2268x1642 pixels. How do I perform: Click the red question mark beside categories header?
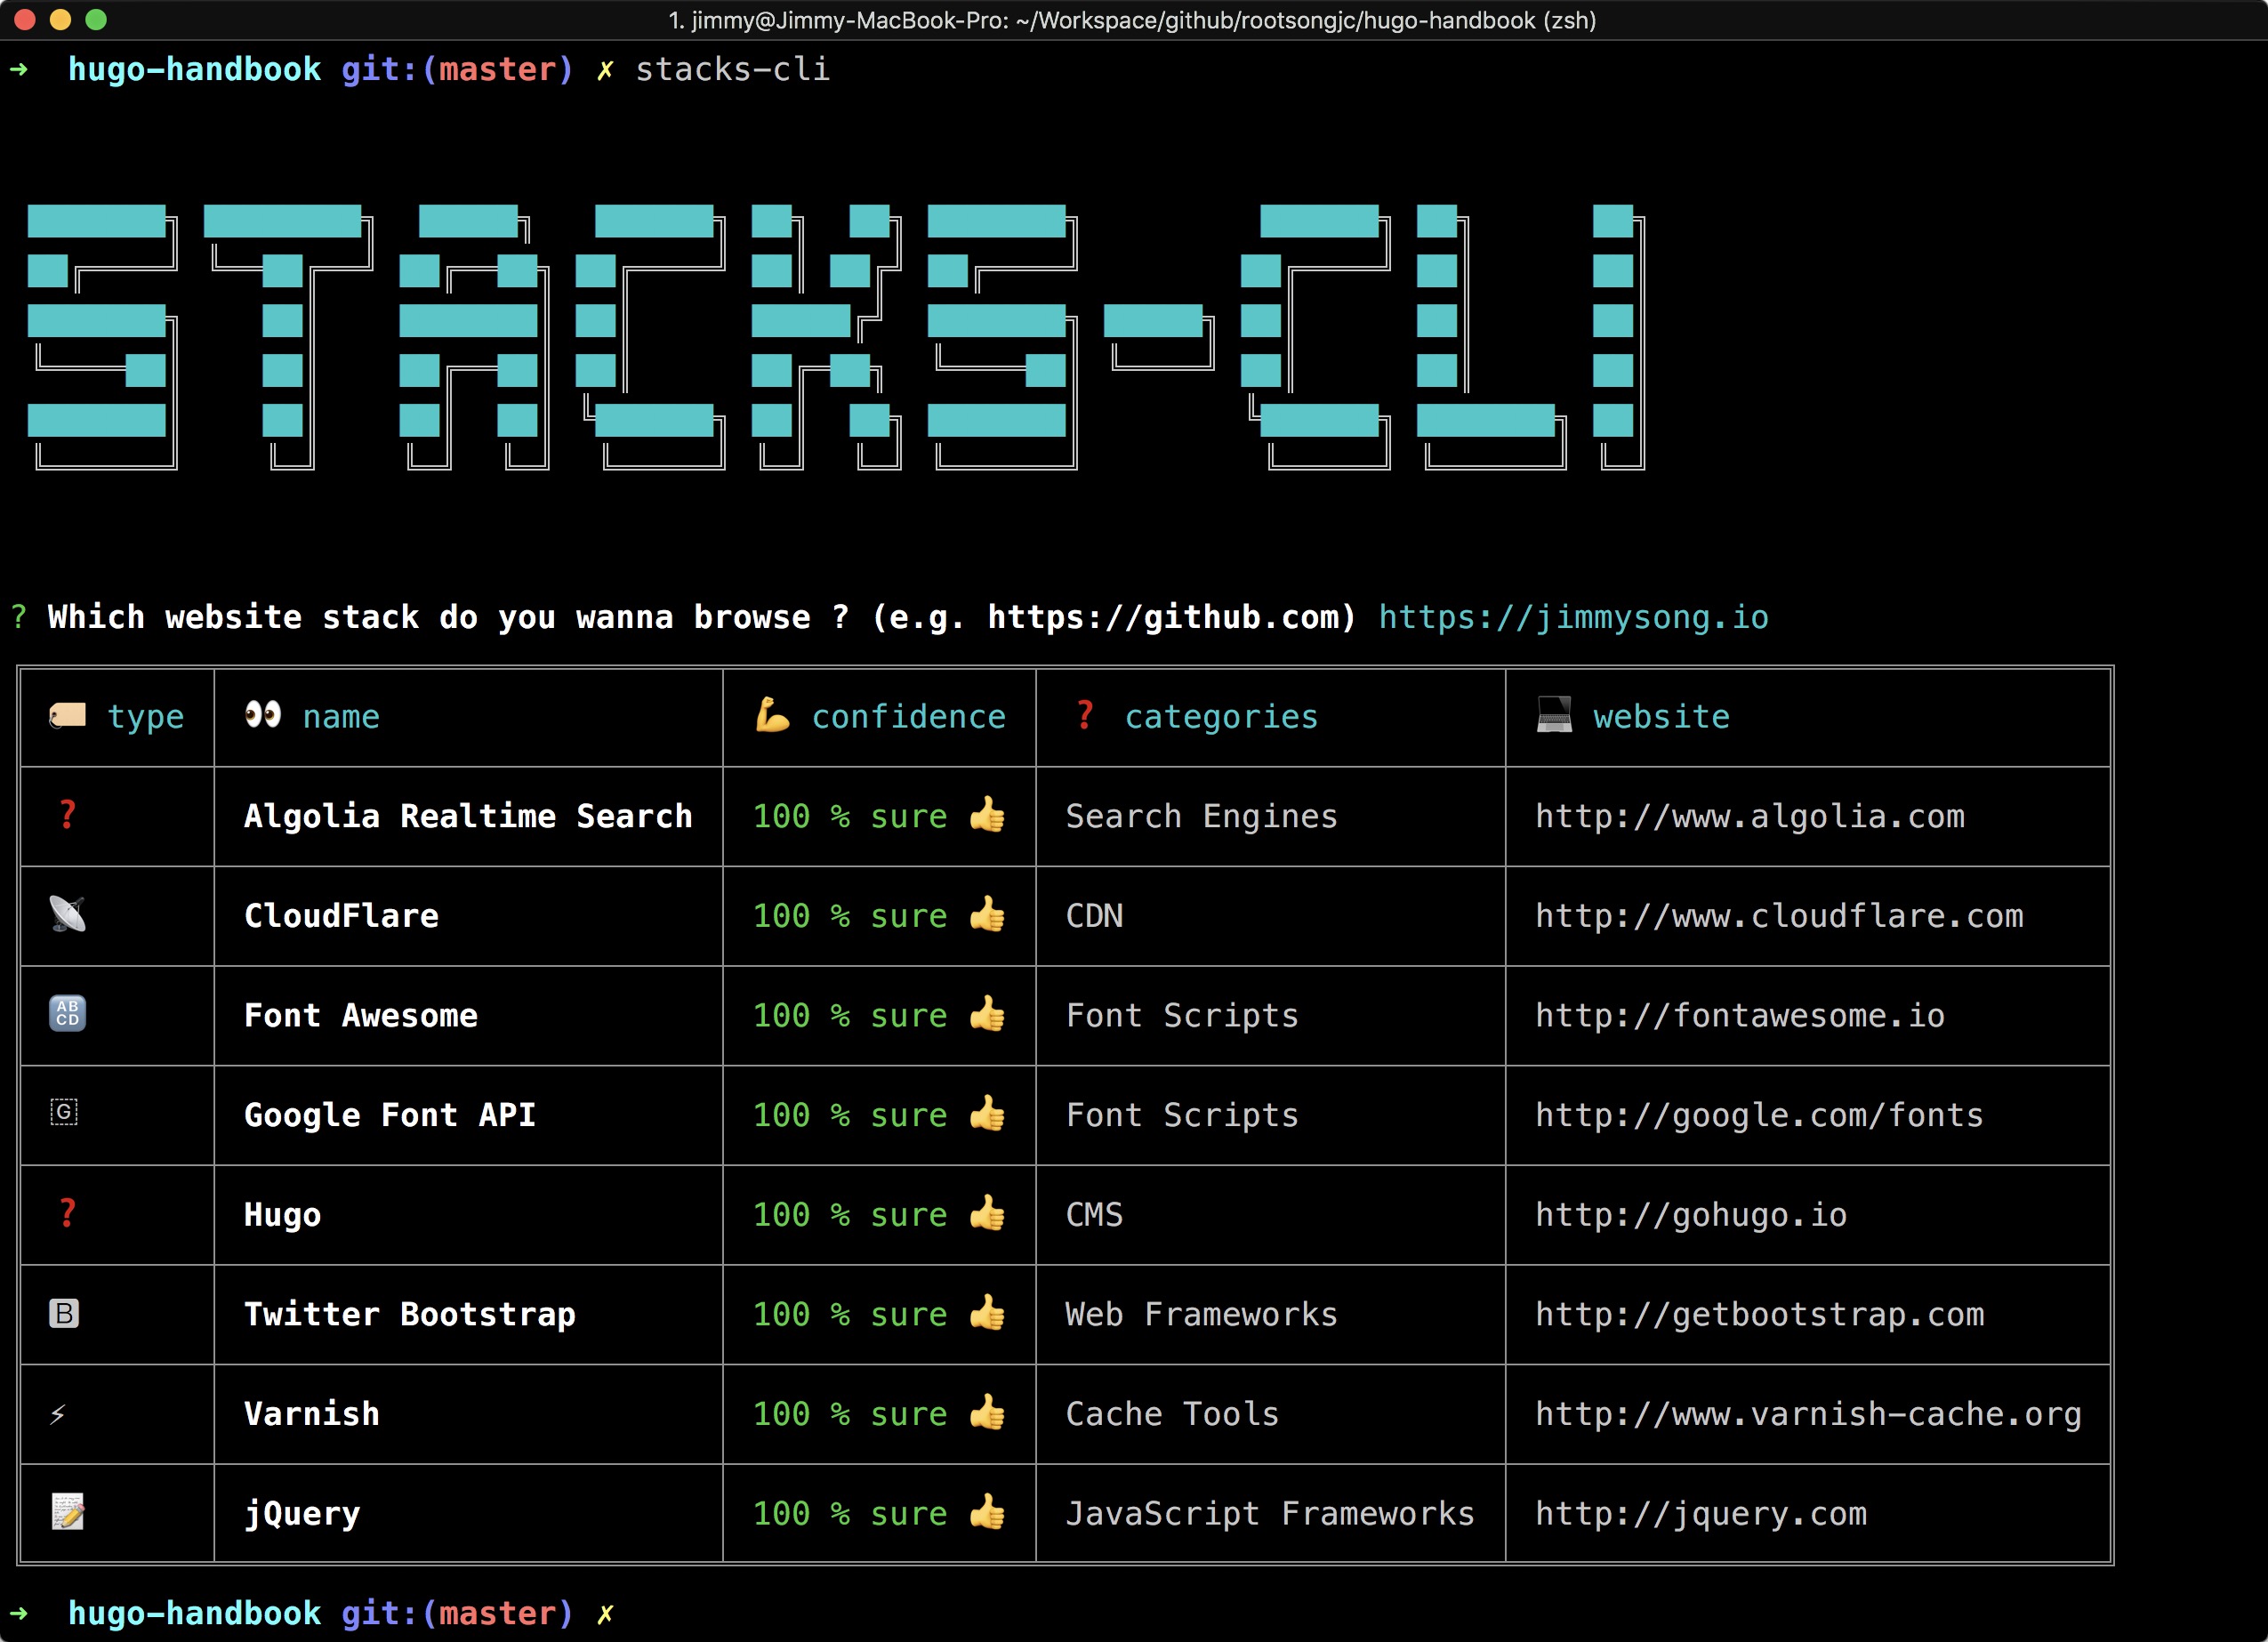click(x=1085, y=715)
